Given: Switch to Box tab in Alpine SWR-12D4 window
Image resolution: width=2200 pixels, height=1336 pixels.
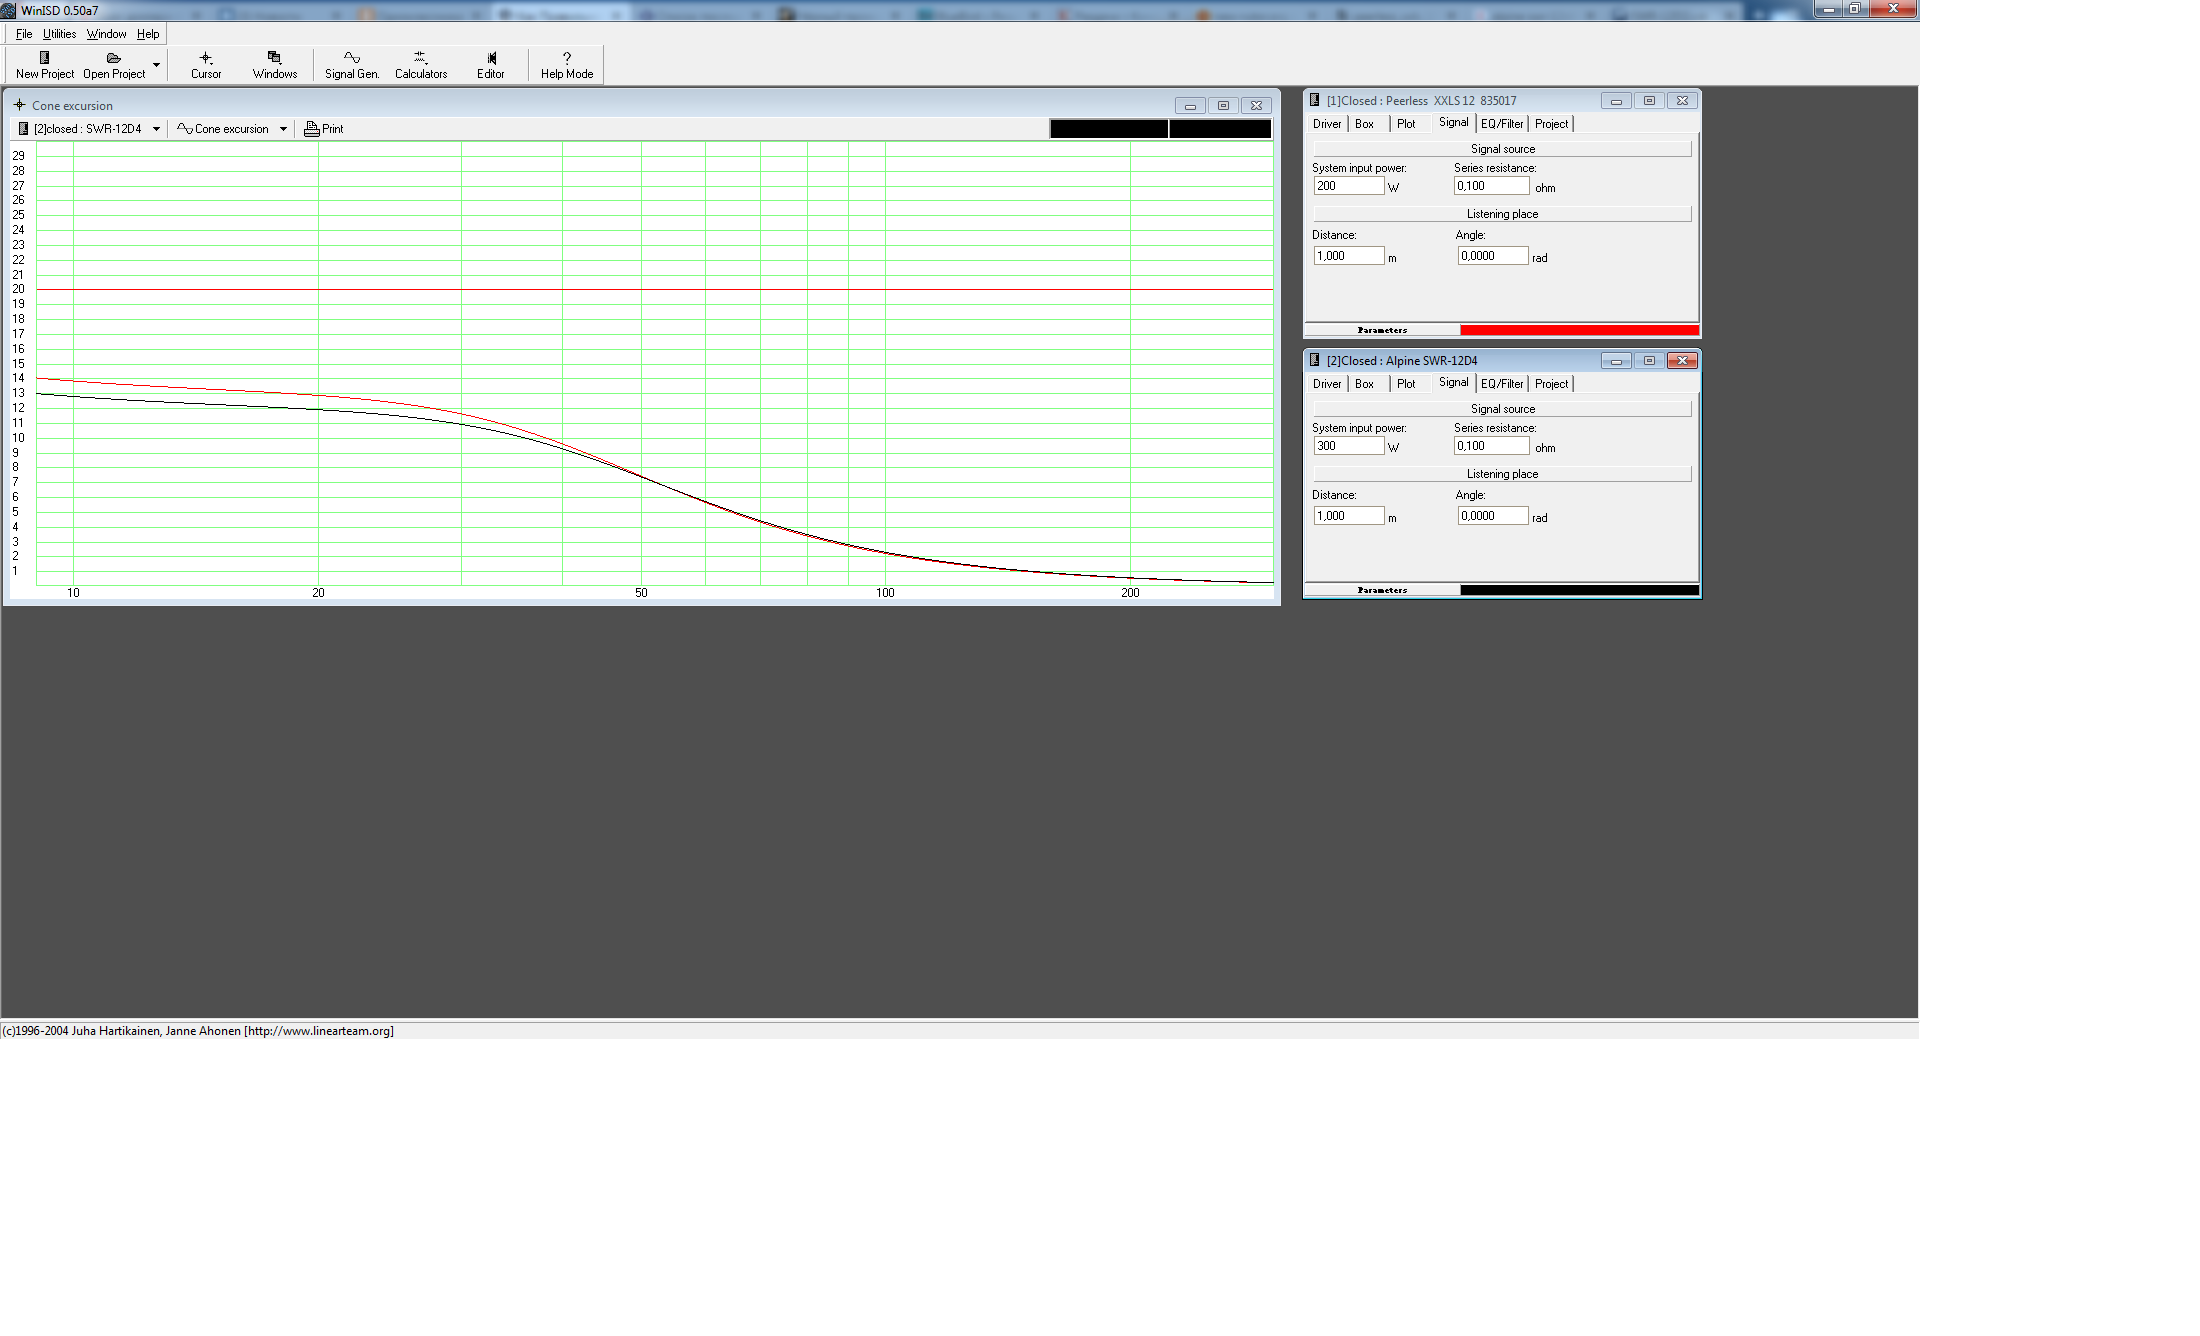Looking at the screenshot, I should (1364, 384).
